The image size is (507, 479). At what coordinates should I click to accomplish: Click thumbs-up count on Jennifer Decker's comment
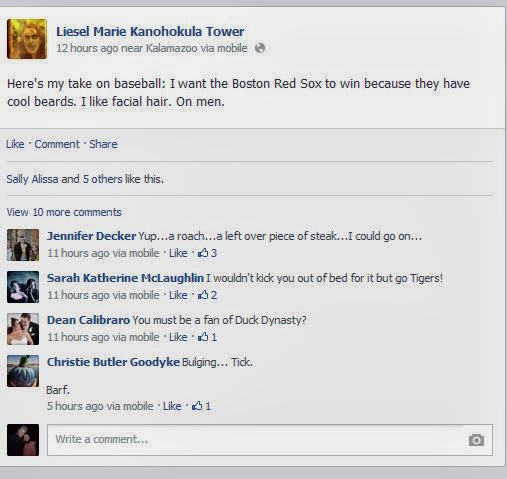207,253
